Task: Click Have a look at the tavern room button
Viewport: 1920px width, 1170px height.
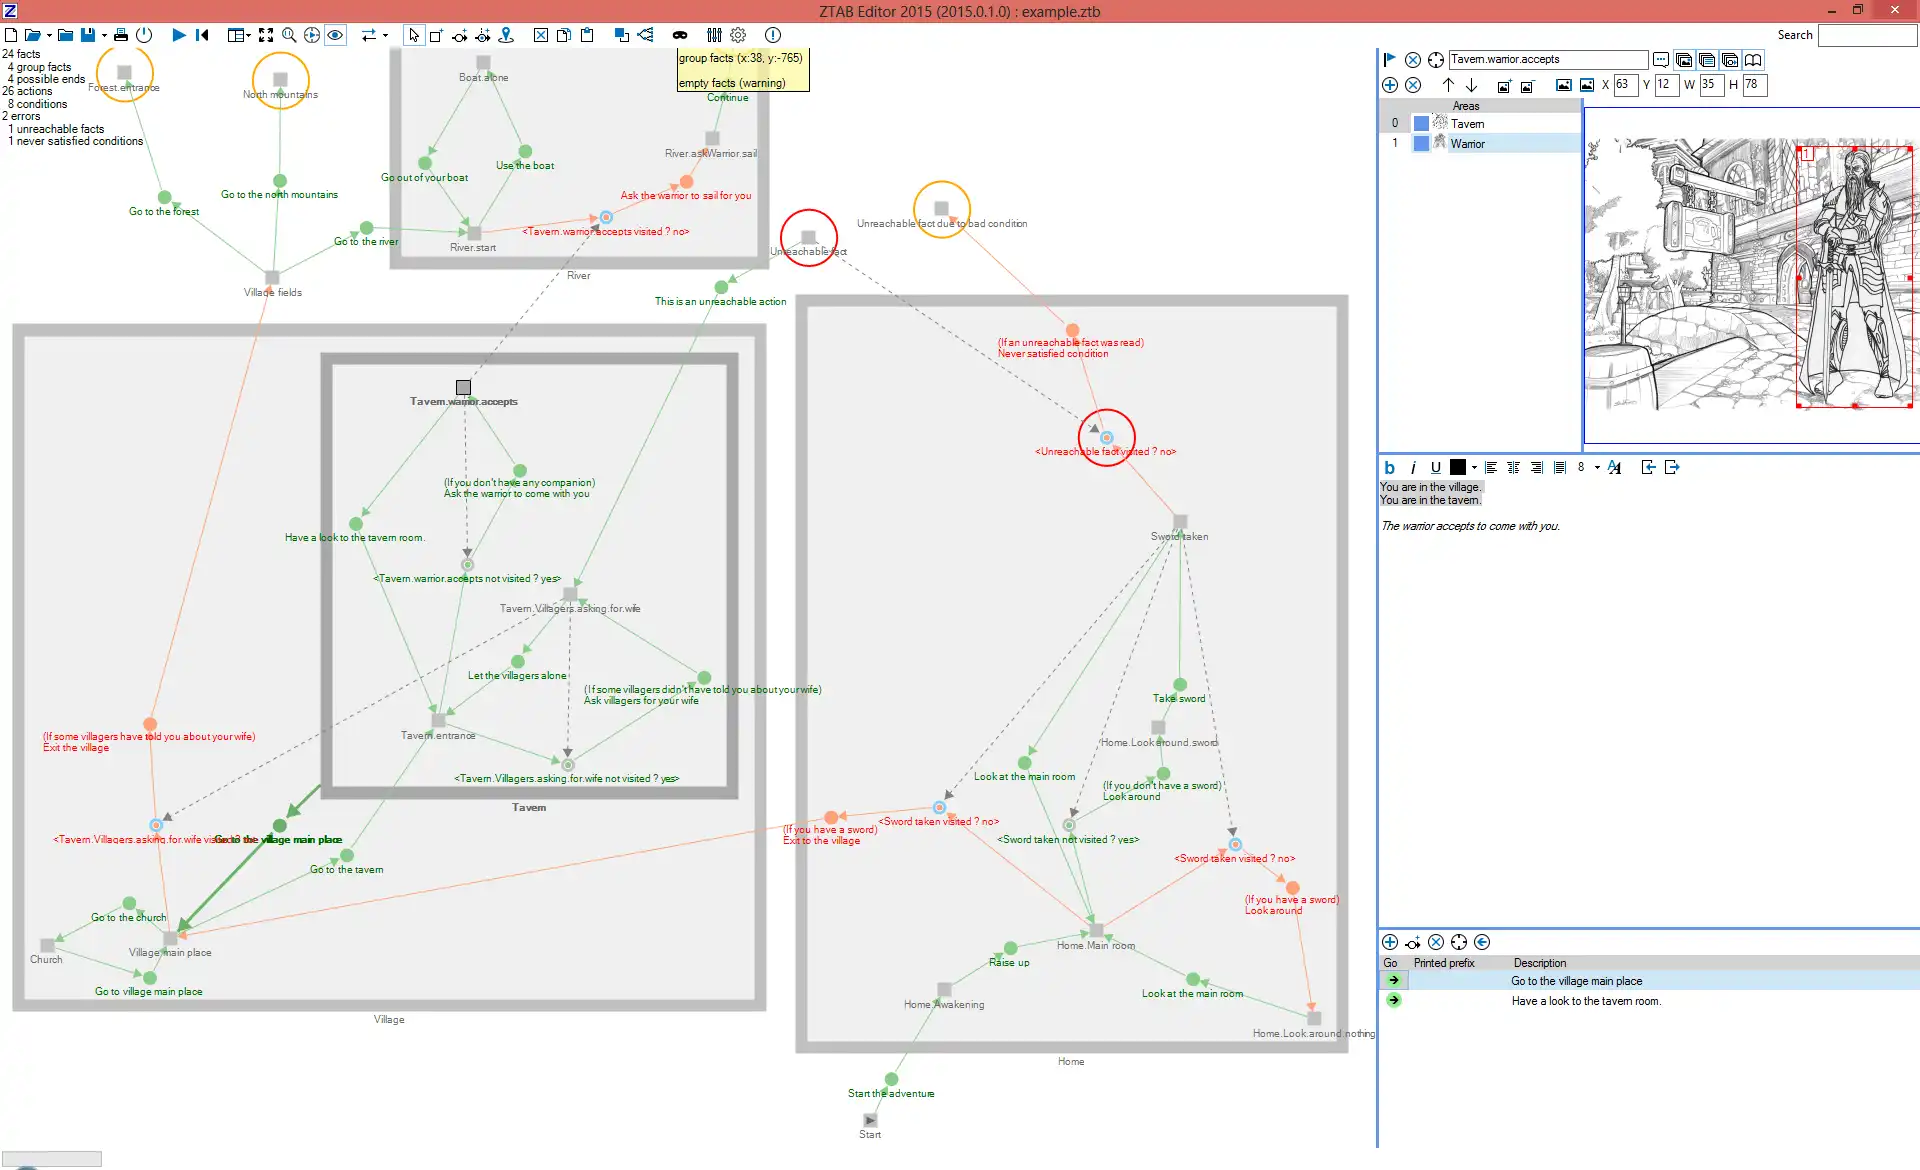Action: point(1393,1000)
